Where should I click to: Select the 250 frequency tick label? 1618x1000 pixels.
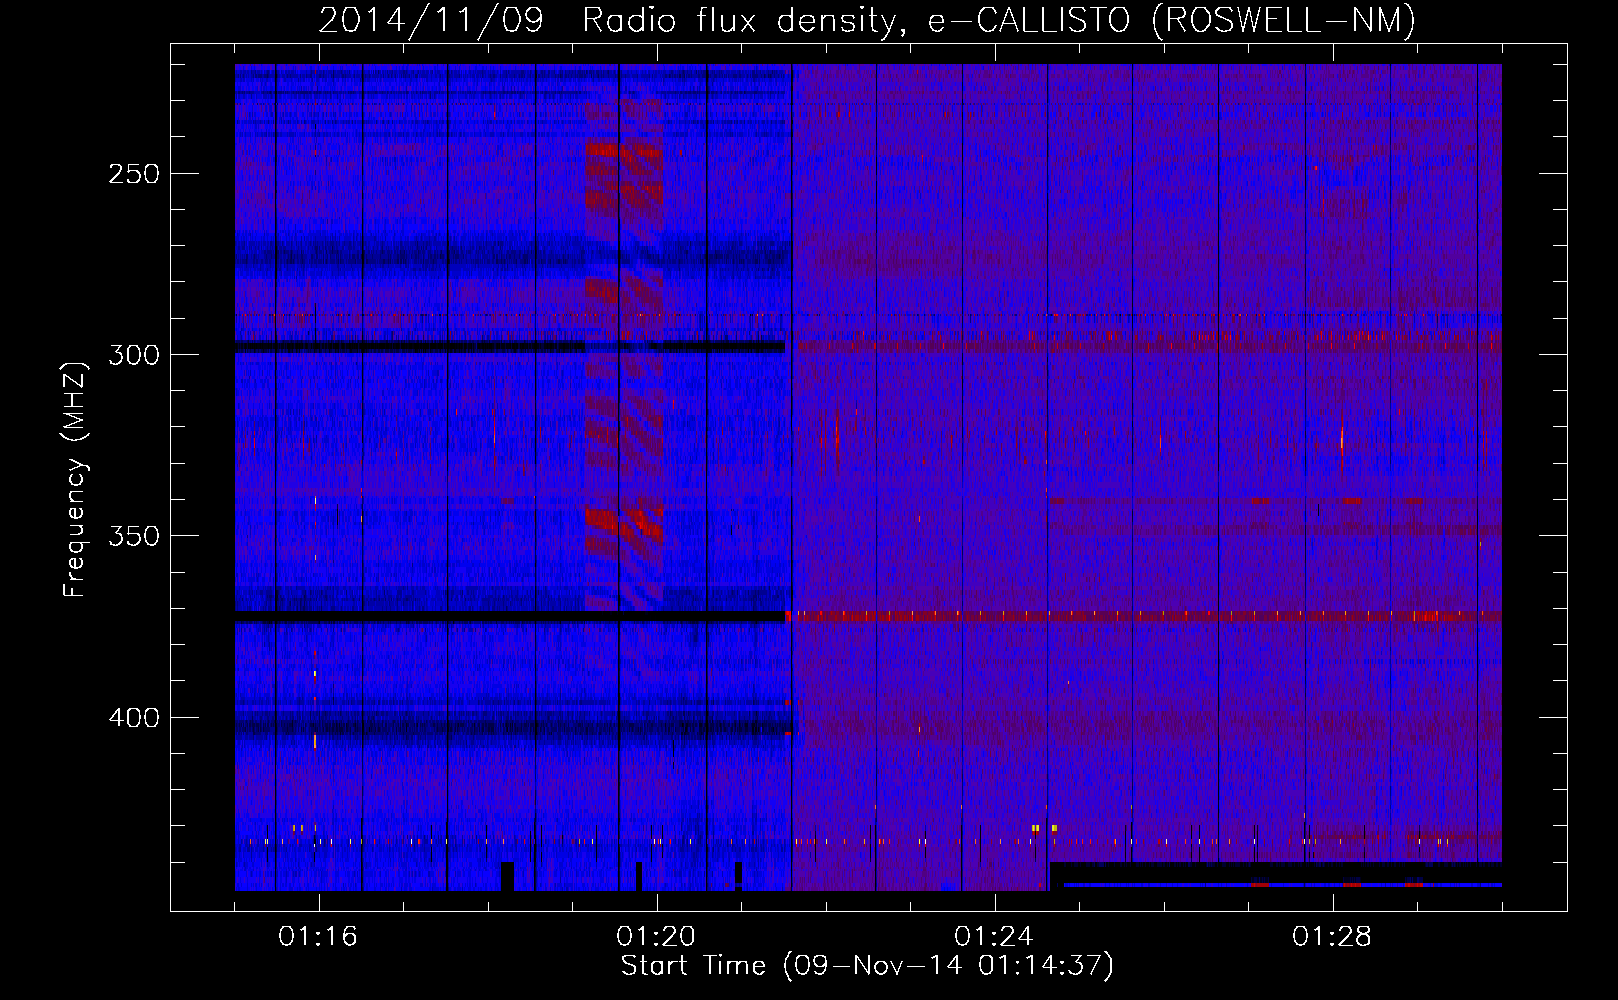[135, 174]
